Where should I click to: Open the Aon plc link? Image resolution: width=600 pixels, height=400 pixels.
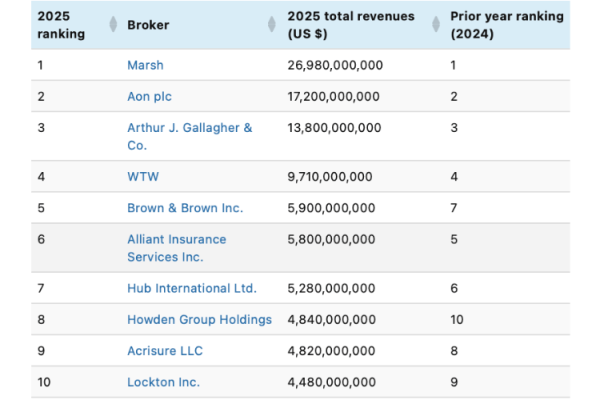(x=150, y=96)
